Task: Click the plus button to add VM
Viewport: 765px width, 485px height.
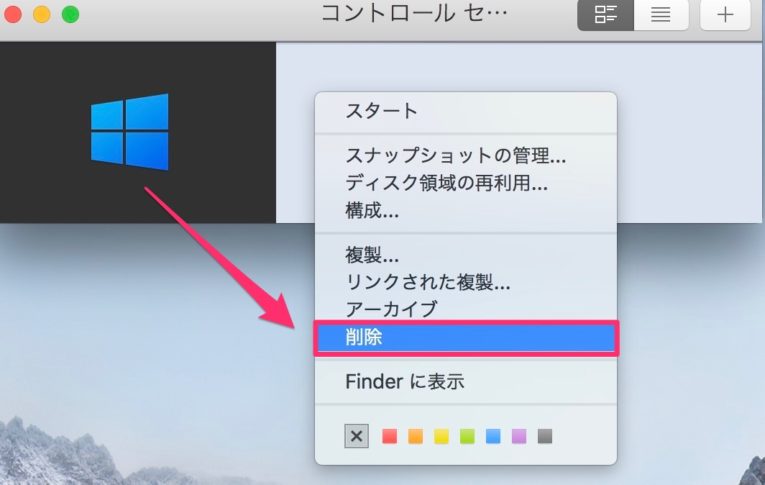Action: pos(725,15)
